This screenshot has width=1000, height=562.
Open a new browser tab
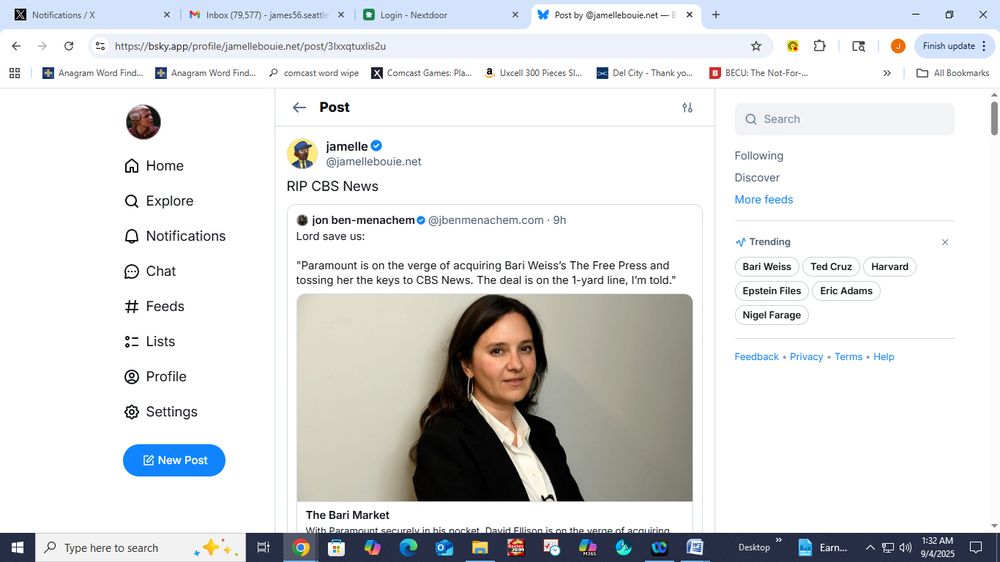point(716,15)
